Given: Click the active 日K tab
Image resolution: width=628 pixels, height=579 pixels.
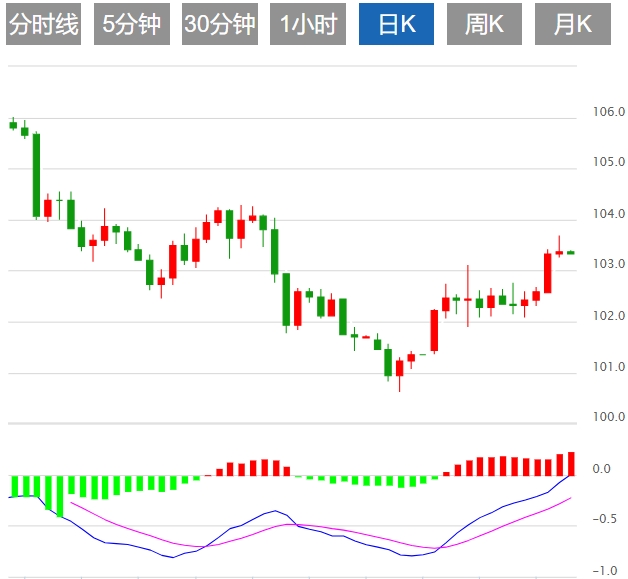Looking at the screenshot, I should (396, 25).
